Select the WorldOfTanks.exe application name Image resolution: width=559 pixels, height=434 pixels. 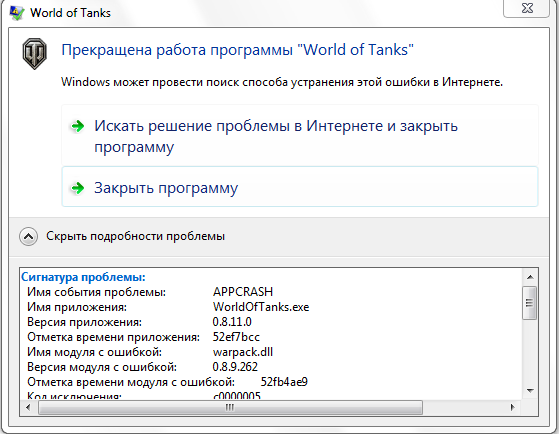pos(261,307)
